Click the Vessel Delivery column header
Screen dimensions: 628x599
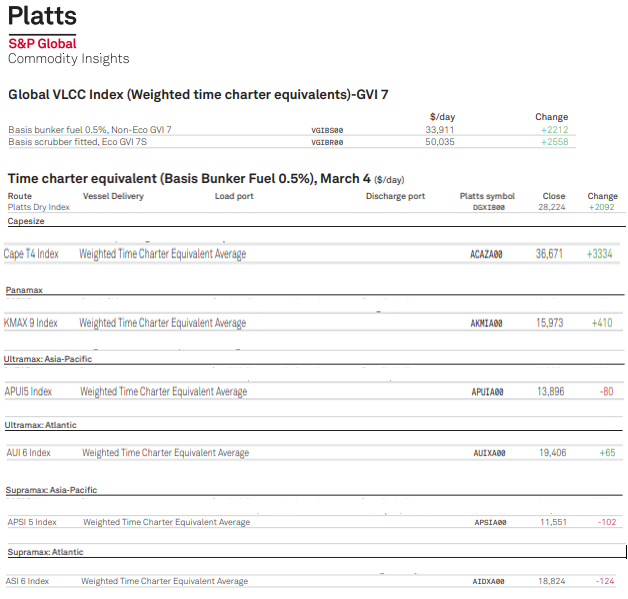click(x=113, y=196)
